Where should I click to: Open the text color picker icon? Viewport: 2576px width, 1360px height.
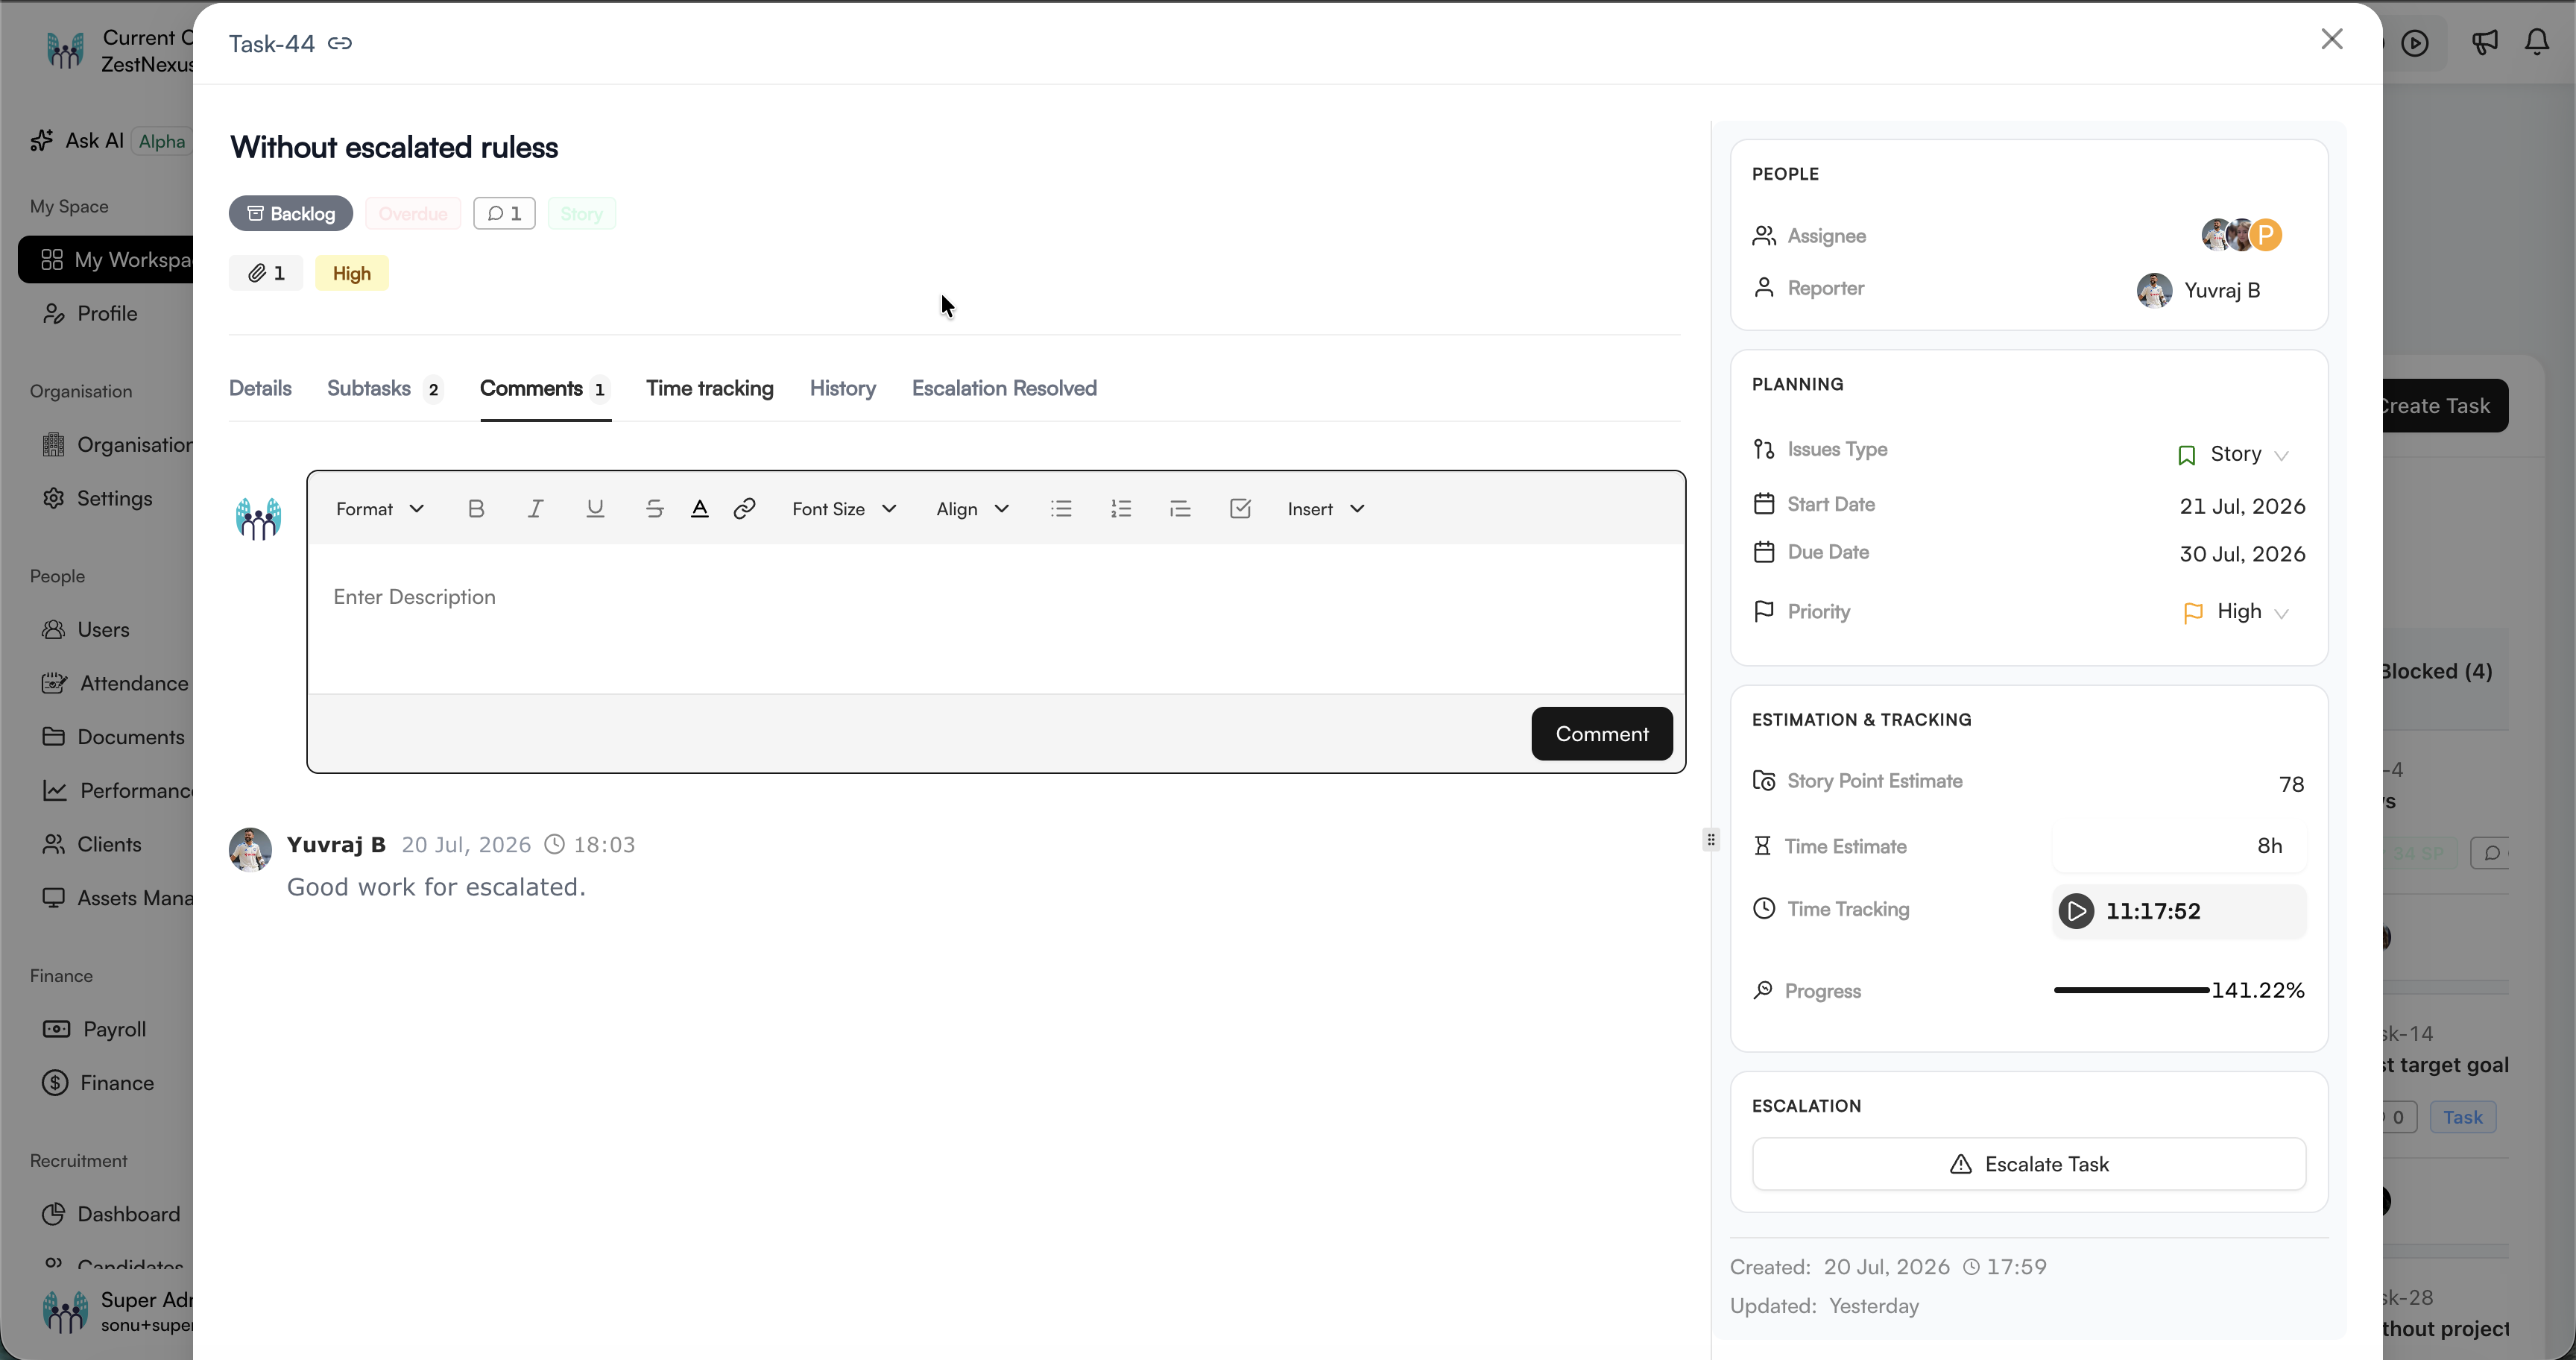(700, 509)
